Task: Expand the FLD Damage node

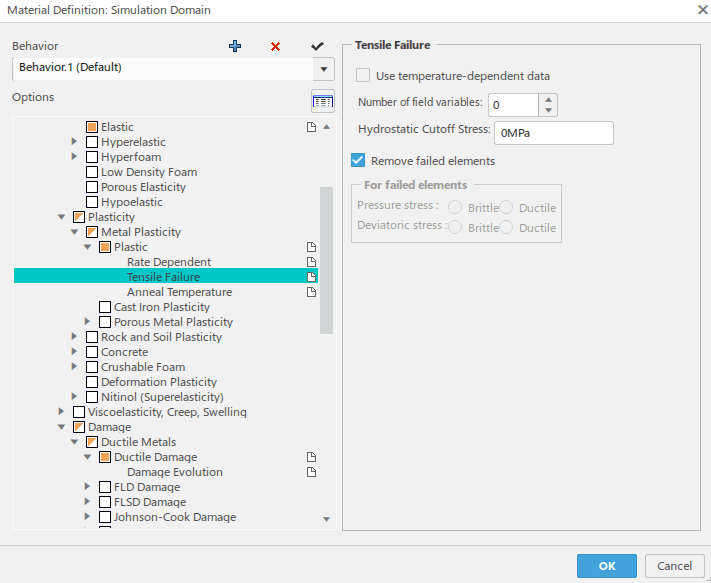Action: [x=88, y=486]
